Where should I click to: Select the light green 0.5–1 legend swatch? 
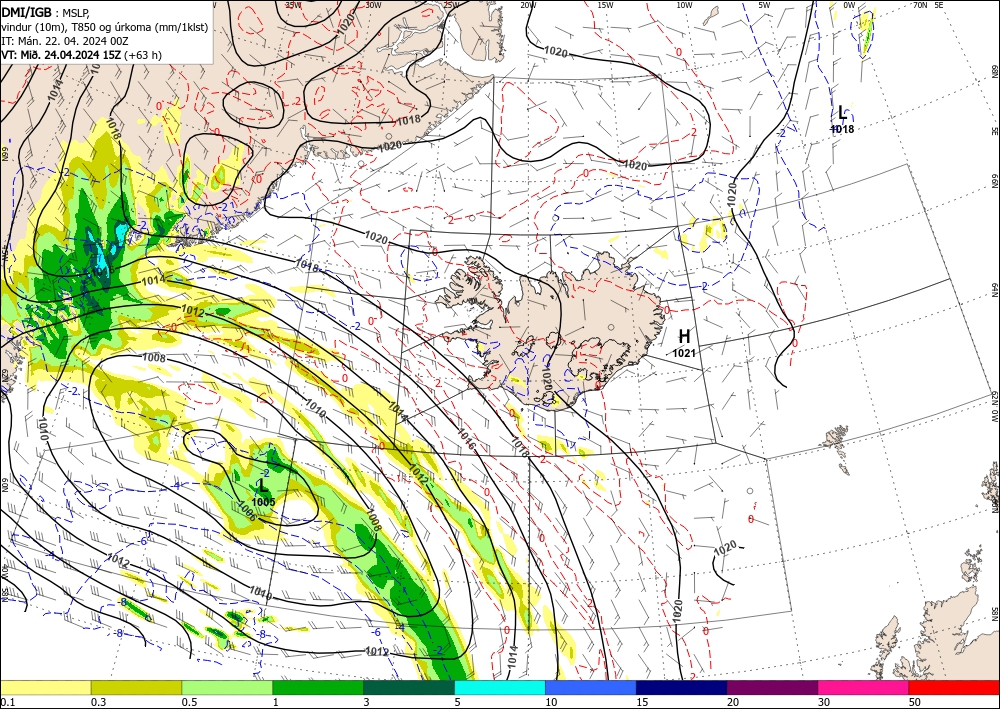coord(227,687)
